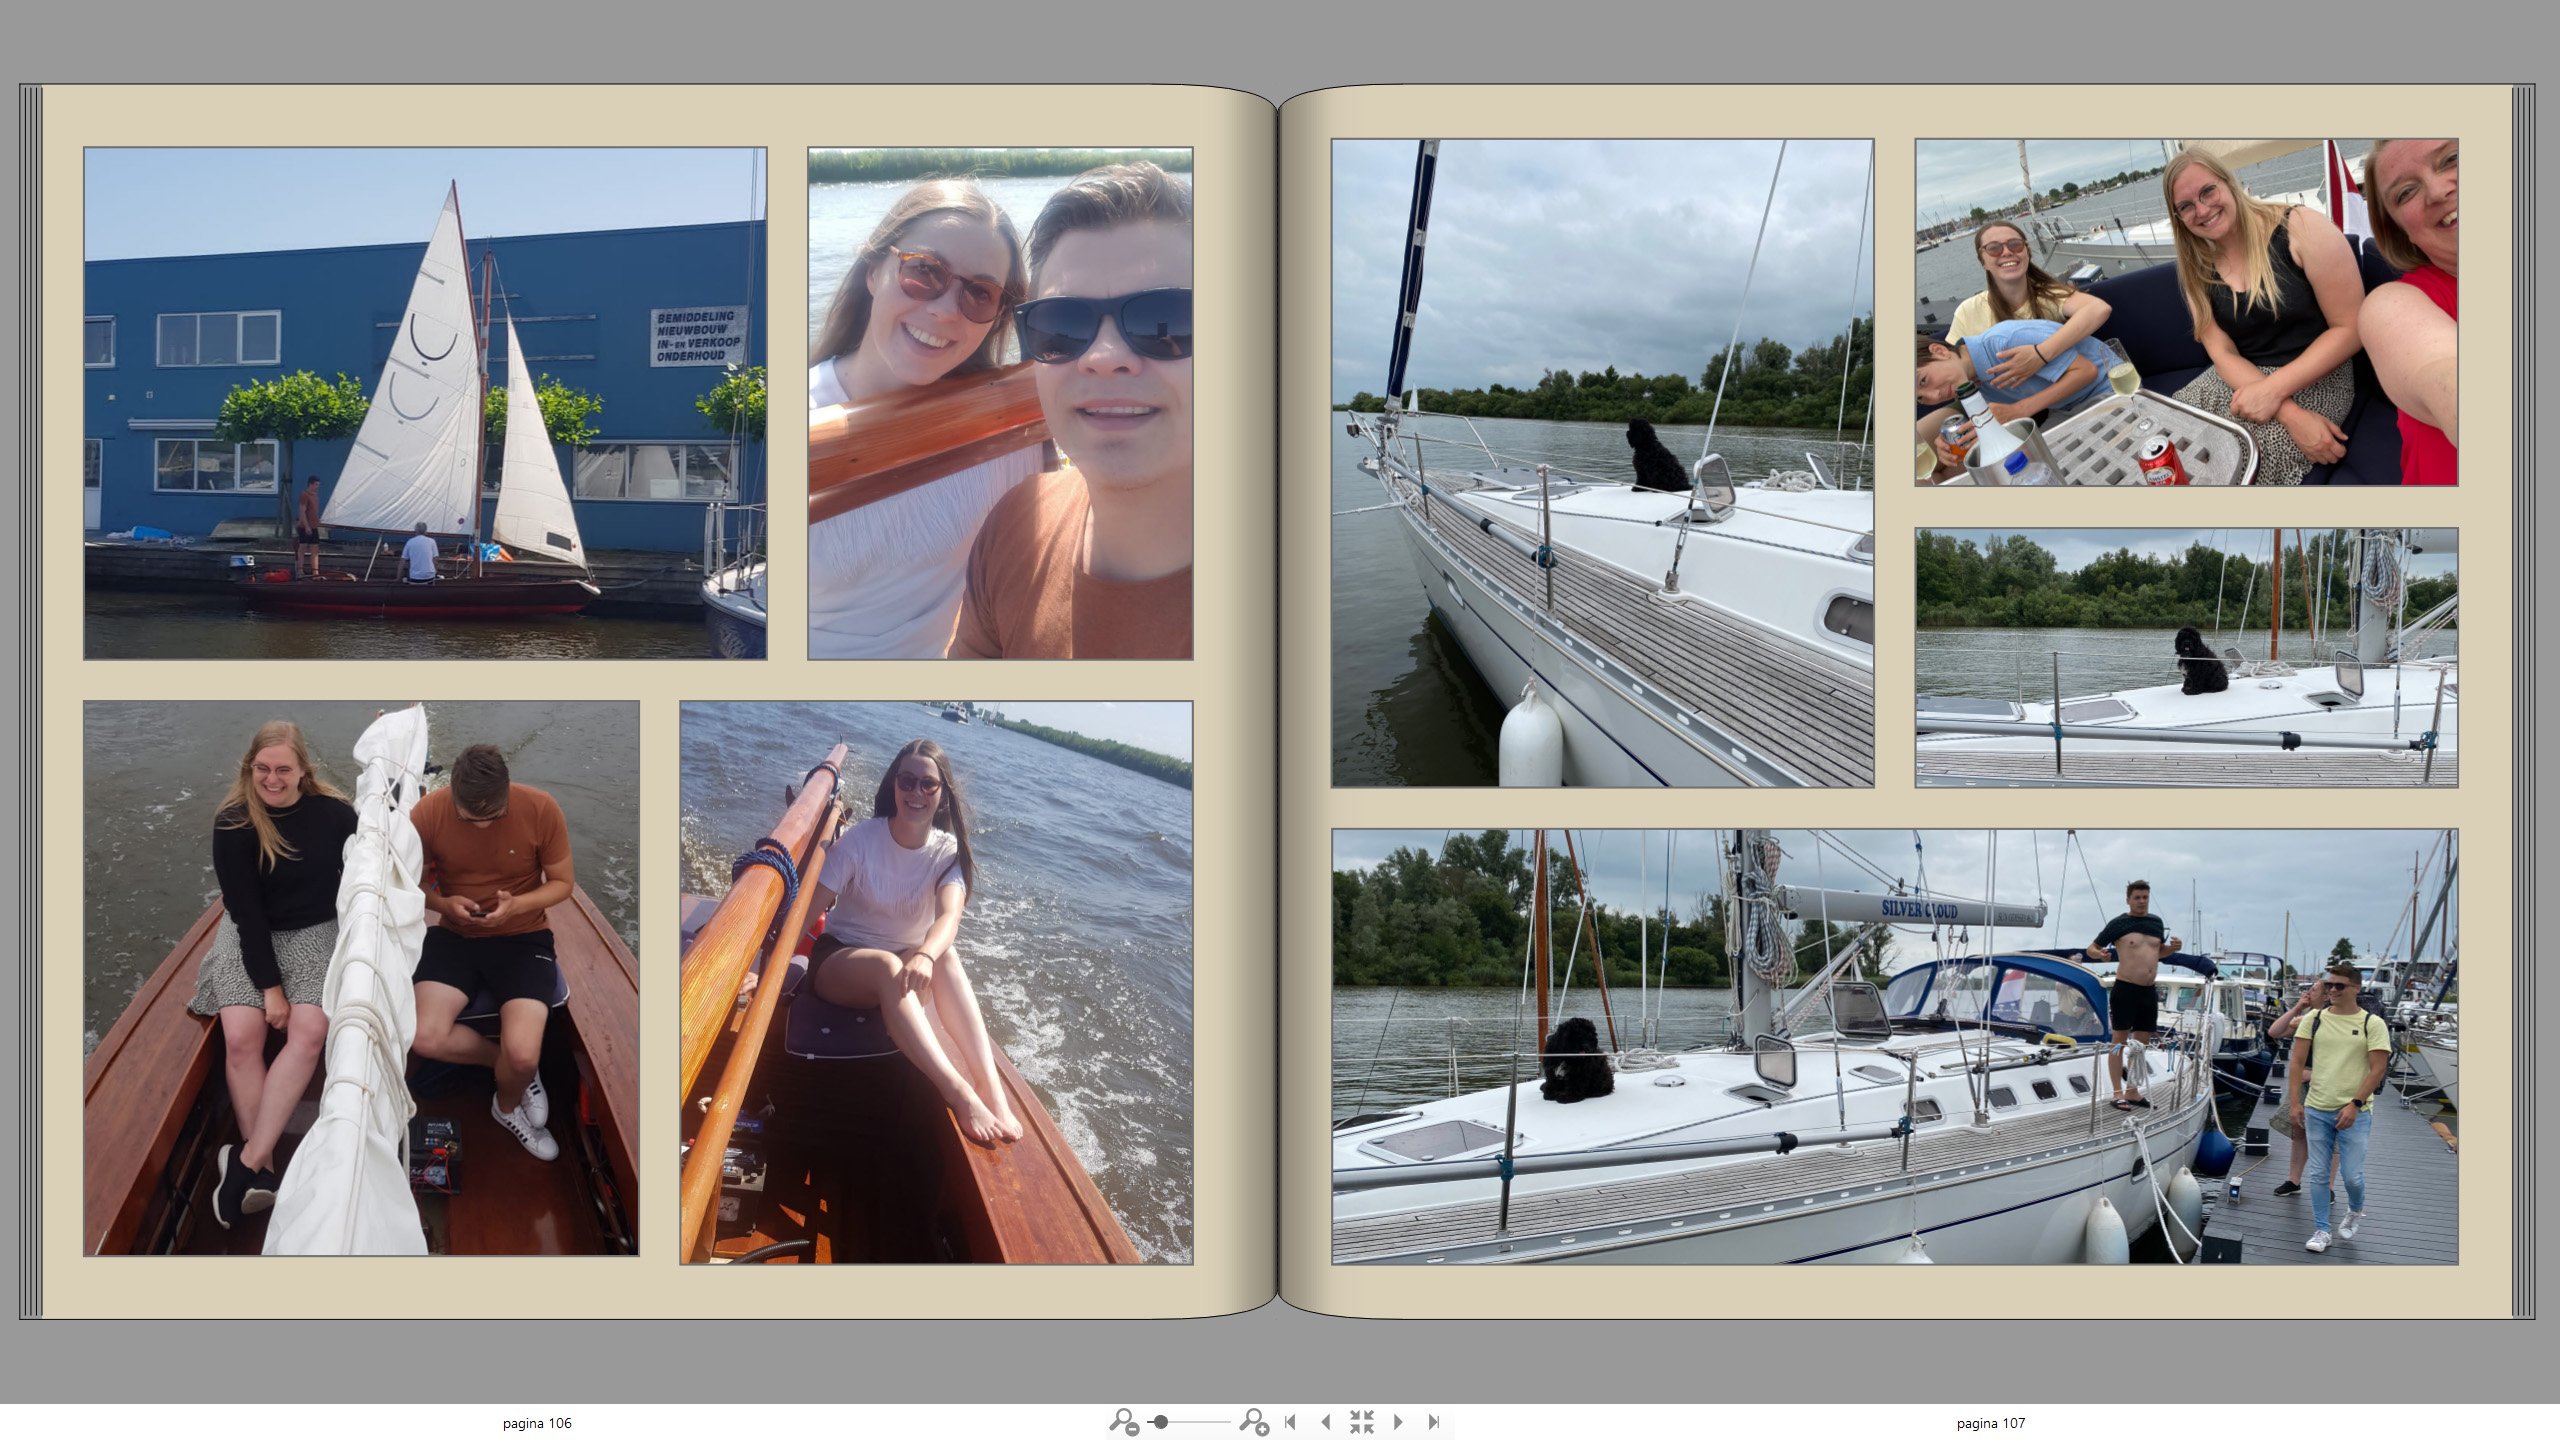This screenshot has width=2560, height=1440.
Task: Click the zoom slider handle
Action: point(1161,1421)
